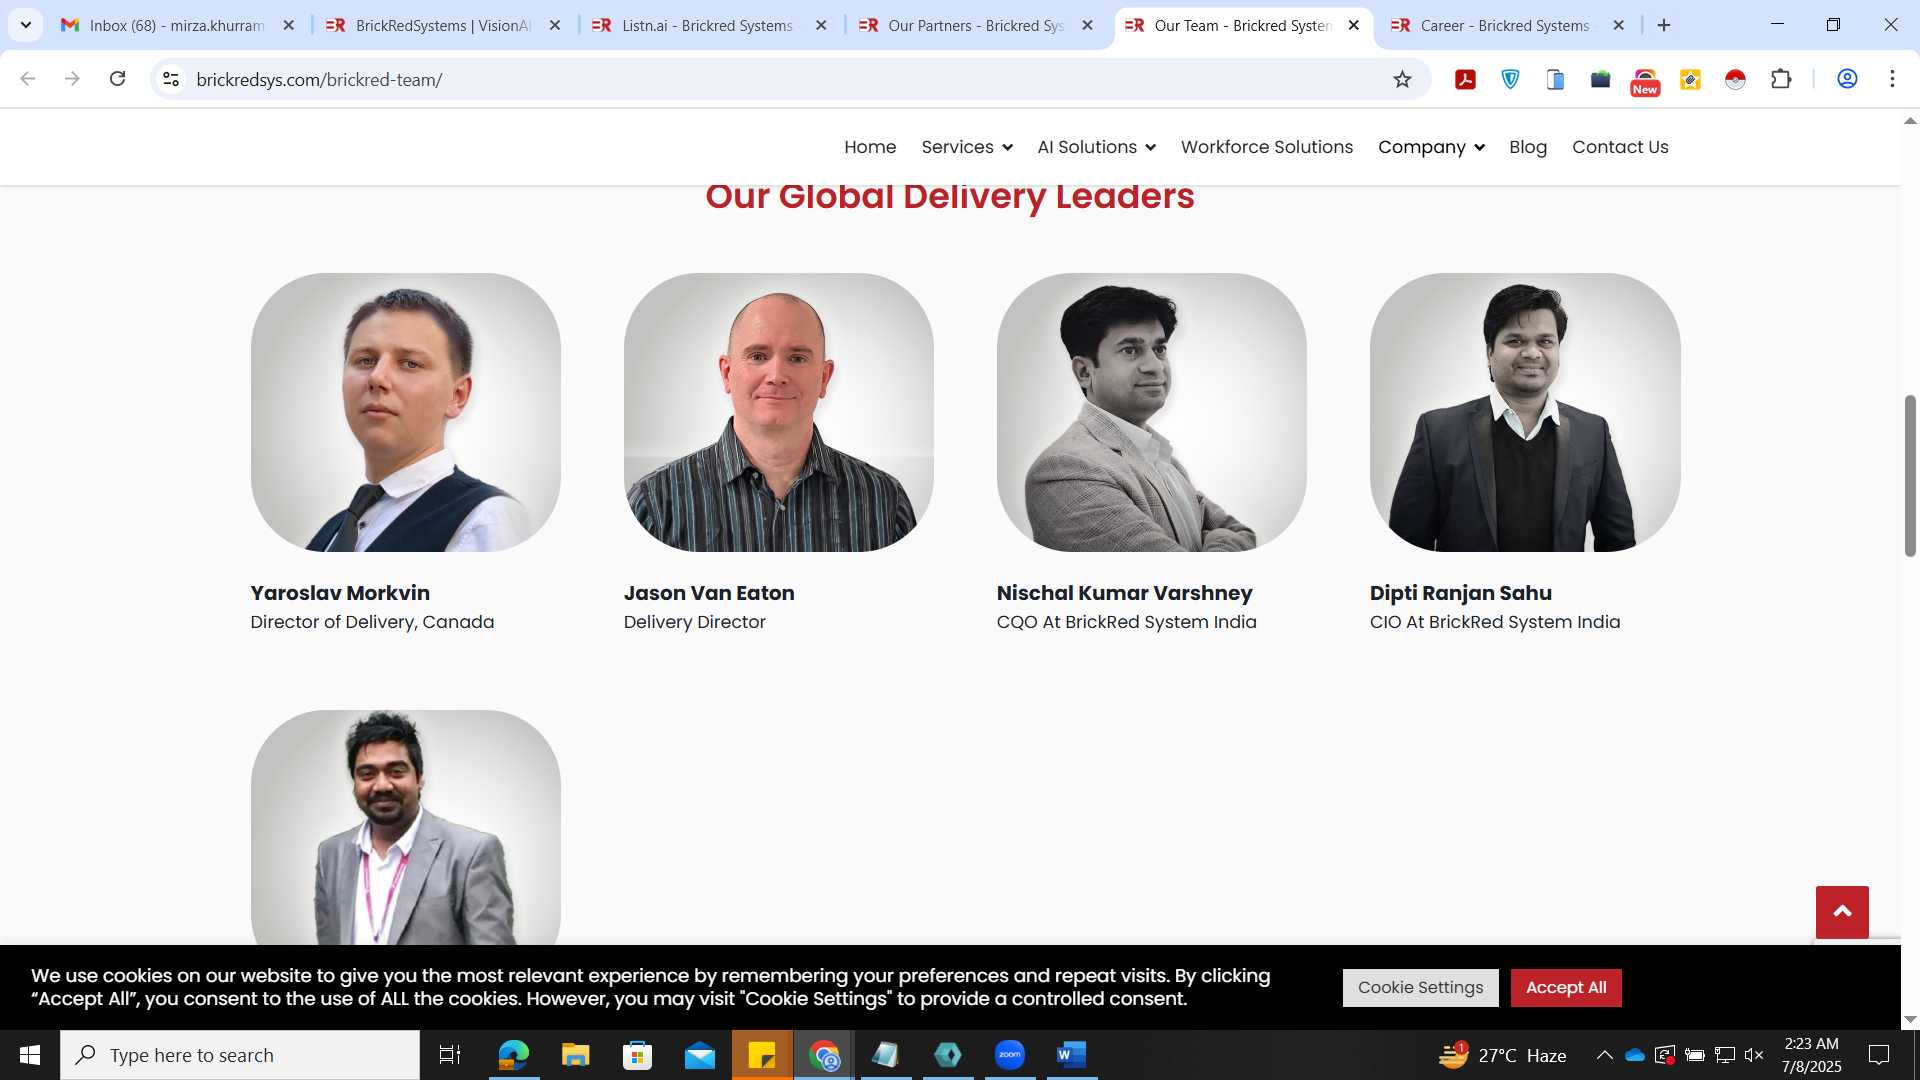The width and height of the screenshot is (1920, 1080).
Task: Reload the page
Action: coord(117,79)
